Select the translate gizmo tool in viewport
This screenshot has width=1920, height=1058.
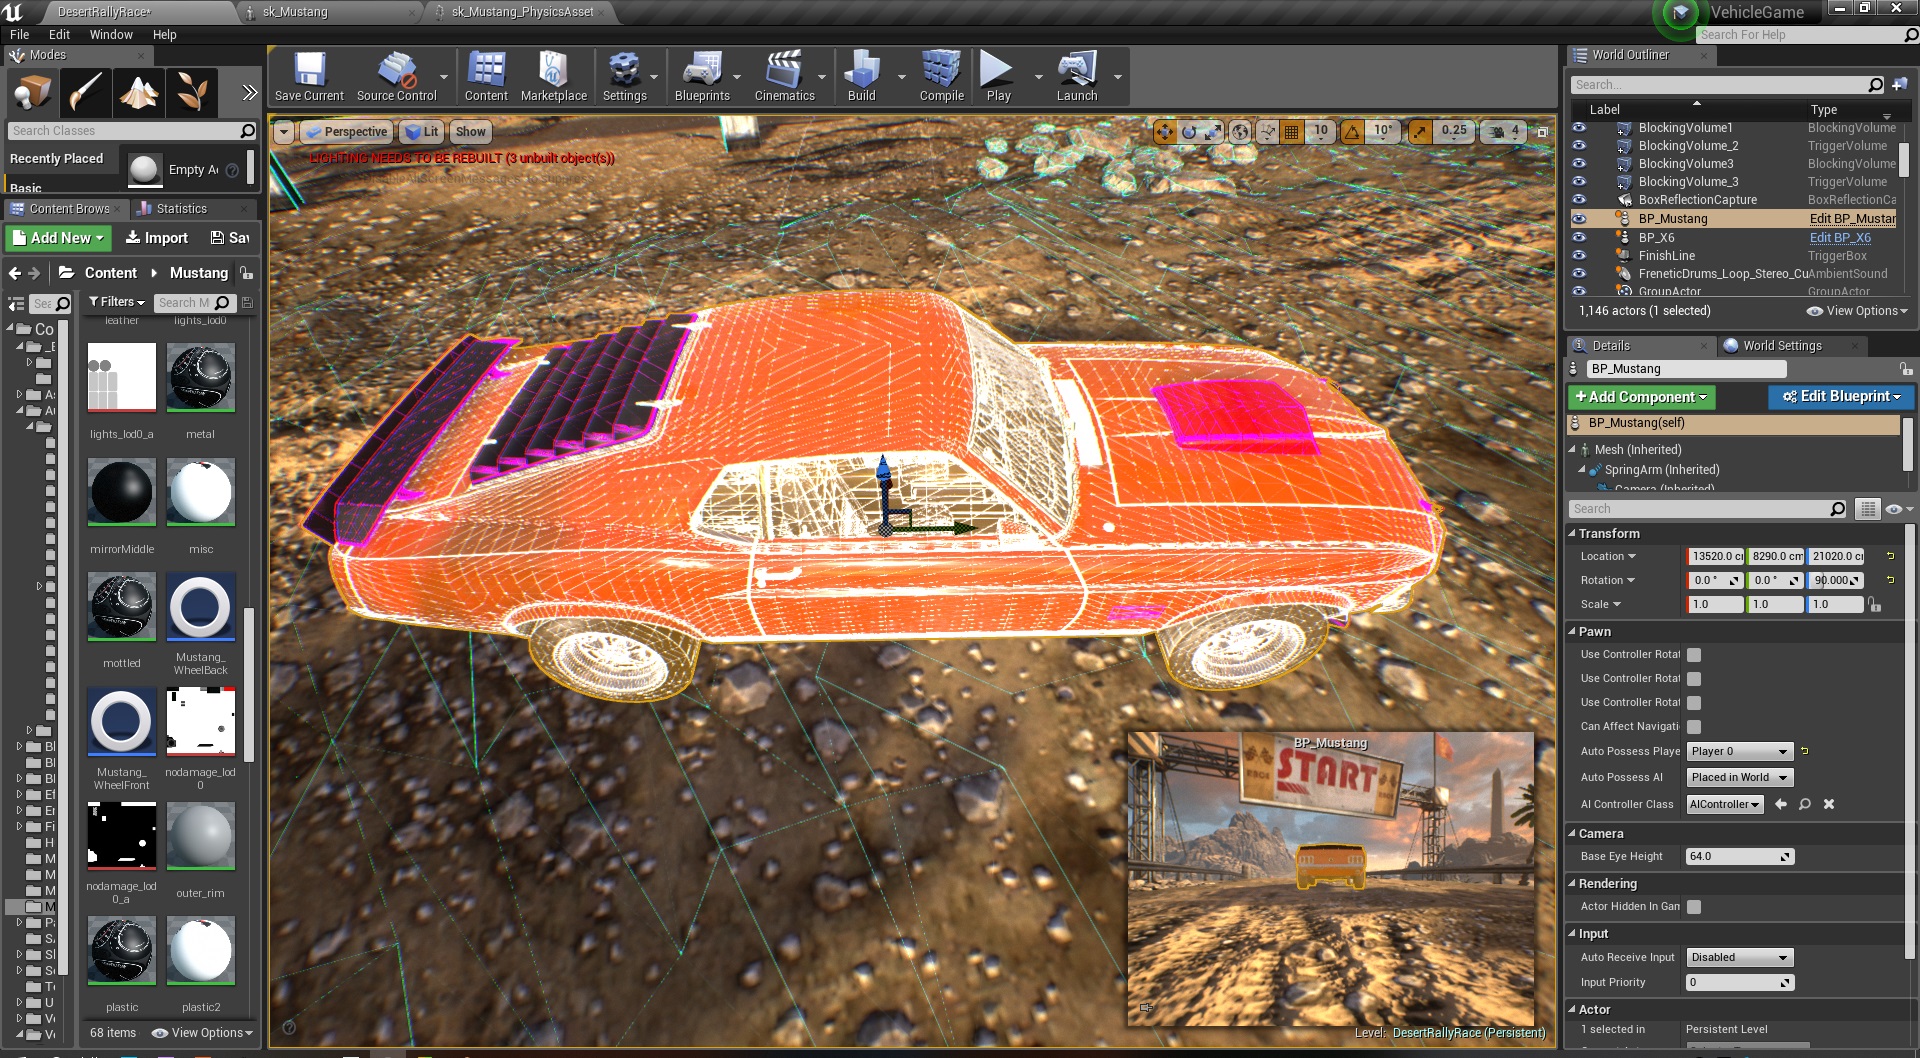pyautogui.click(x=1165, y=132)
